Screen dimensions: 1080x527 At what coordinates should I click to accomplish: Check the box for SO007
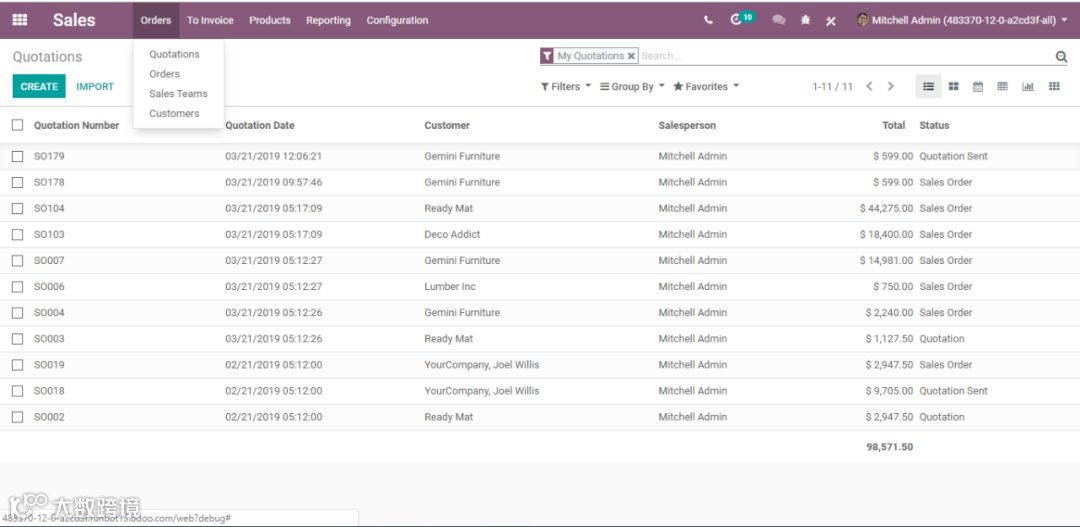(18, 261)
